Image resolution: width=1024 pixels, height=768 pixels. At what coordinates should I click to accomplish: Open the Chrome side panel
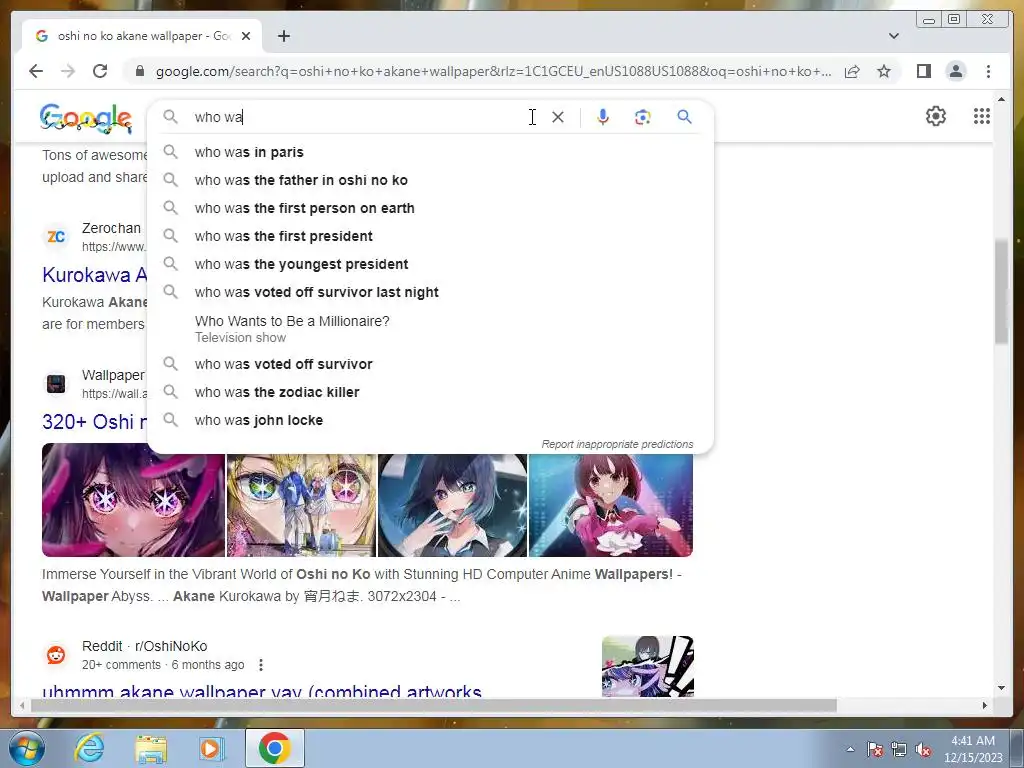click(x=923, y=71)
